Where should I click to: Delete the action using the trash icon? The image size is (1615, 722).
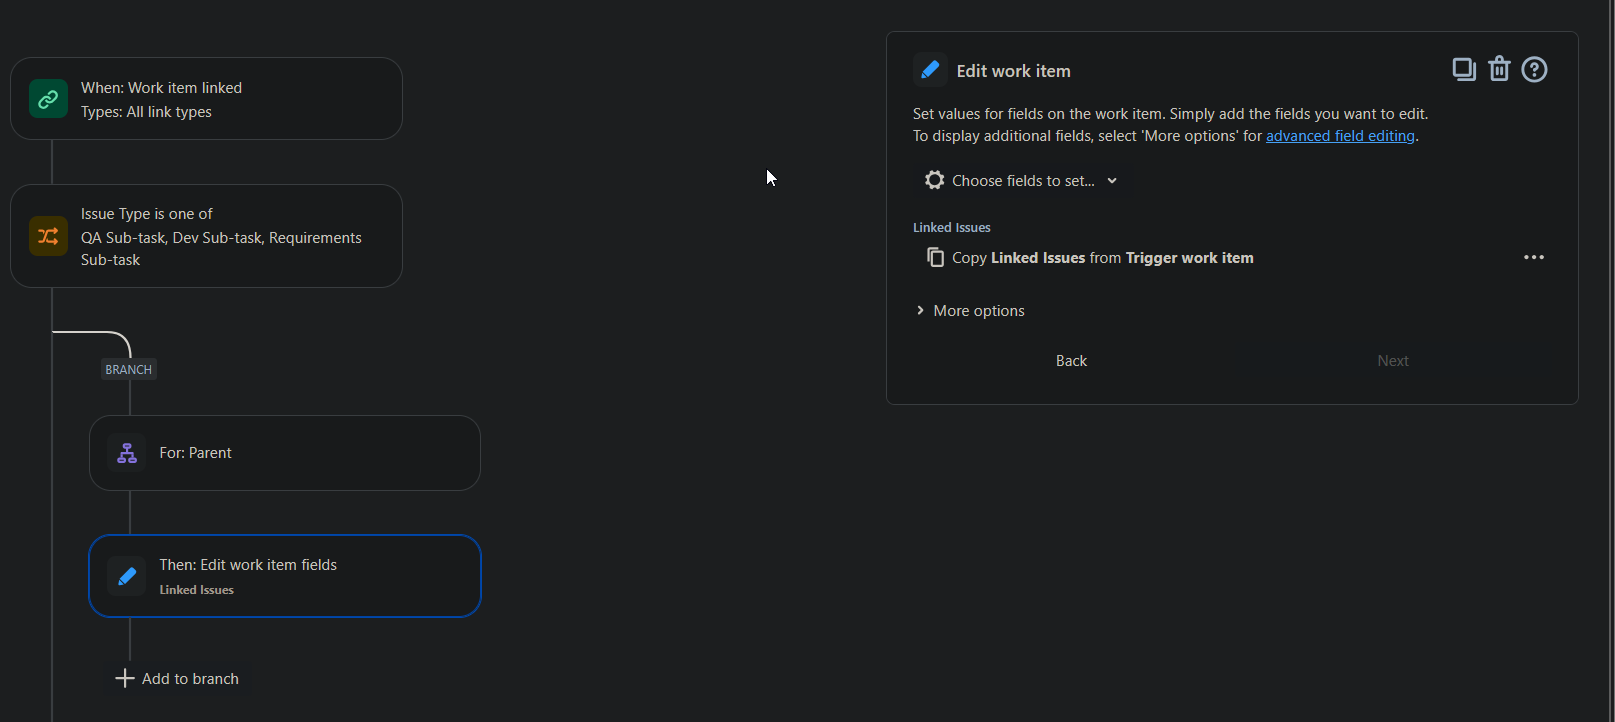pyautogui.click(x=1499, y=69)
